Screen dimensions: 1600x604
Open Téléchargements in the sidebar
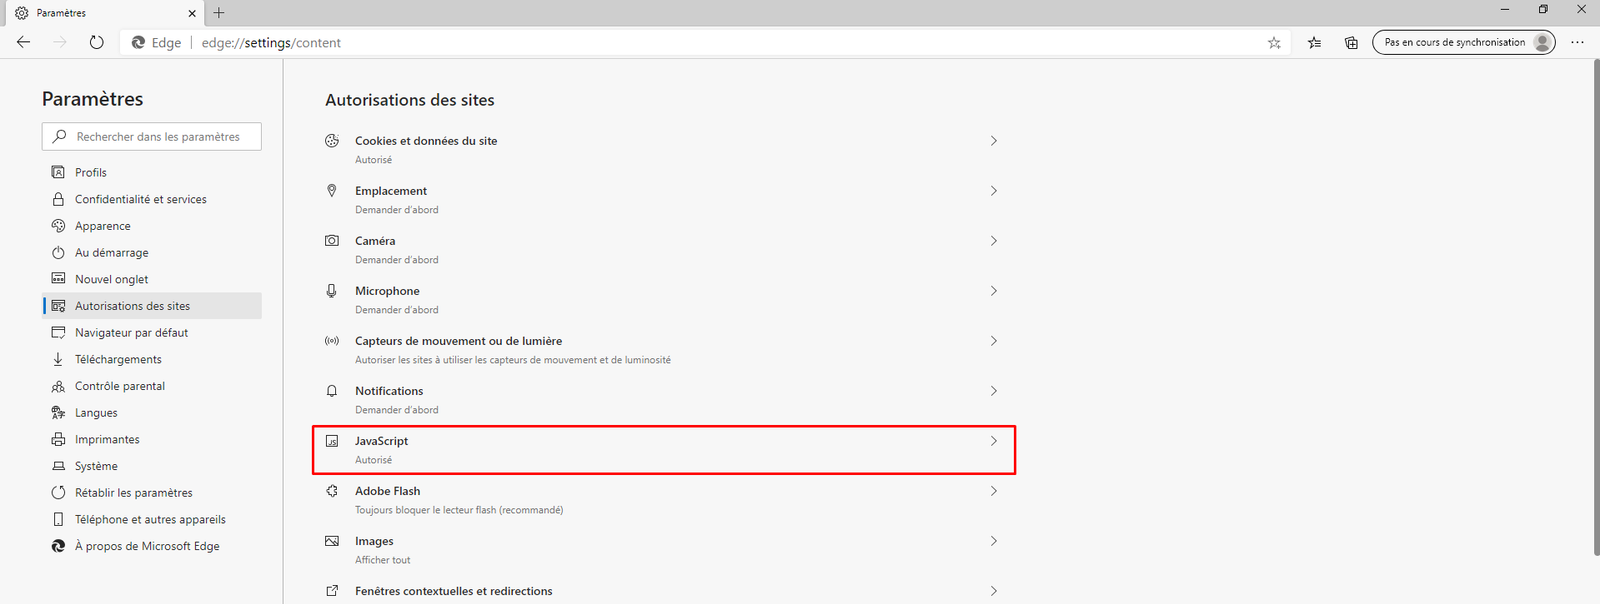pyautogui.click(x=118, y=359)
